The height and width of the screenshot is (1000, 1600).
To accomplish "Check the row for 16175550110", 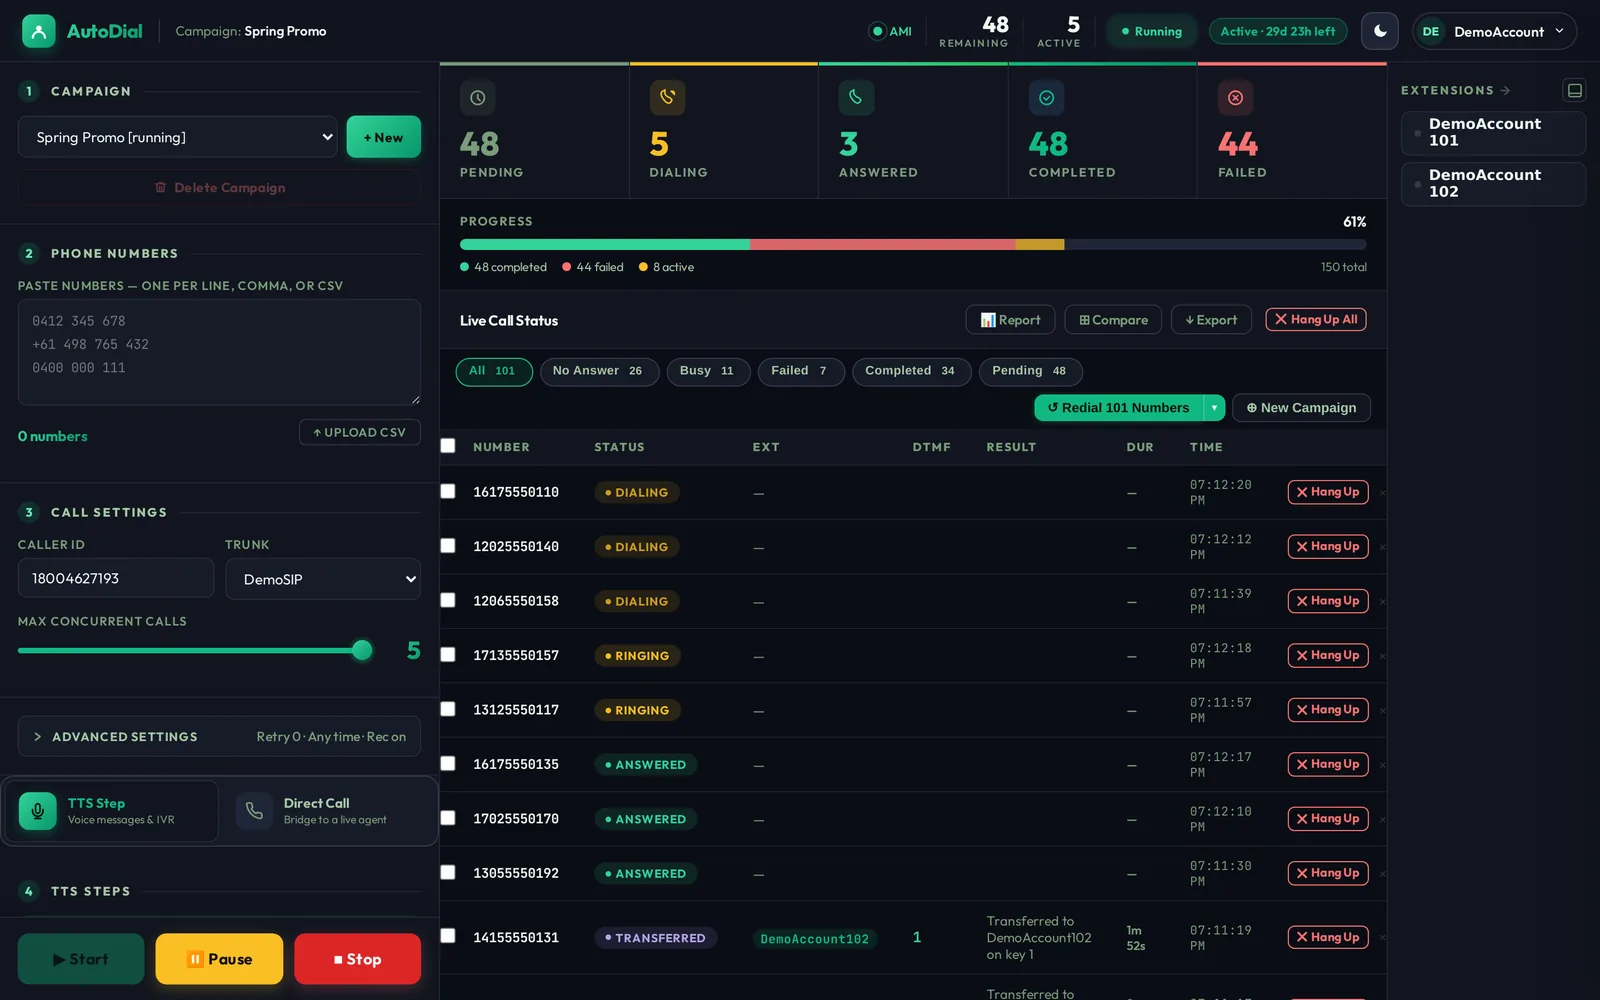I will pyautogui.click(x=448, y=491).
